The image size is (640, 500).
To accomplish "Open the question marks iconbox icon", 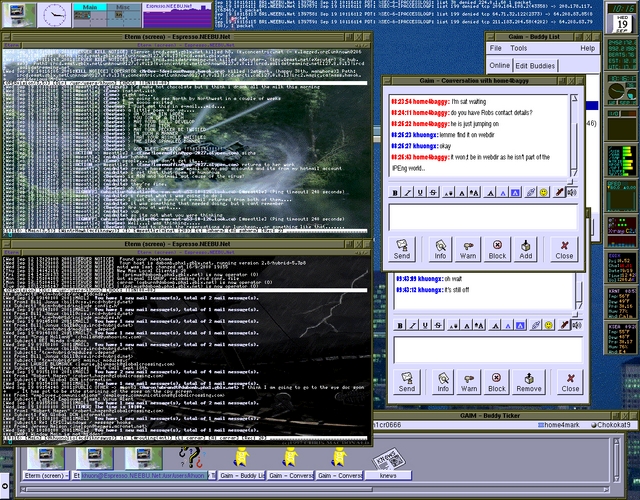I will (192, 458).
